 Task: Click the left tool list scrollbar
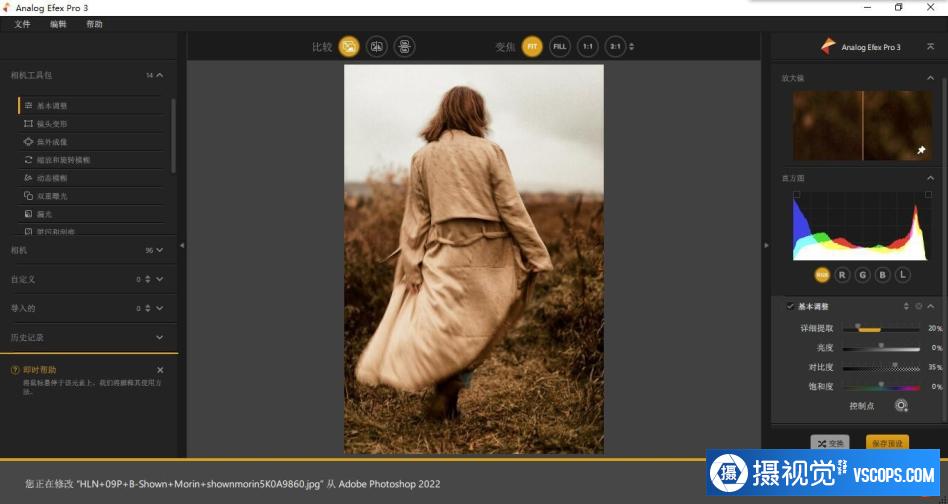pyautogui.click(x=173, y=135)
